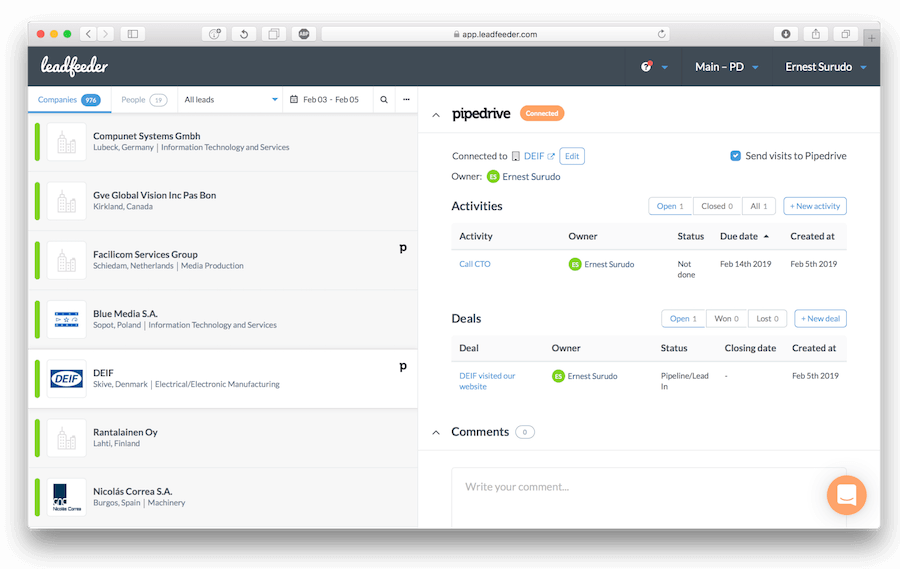Viewport: 900px width, 569px height.
Task: Open a new Safari tab with plus
Action: click(x=871, y=38)
